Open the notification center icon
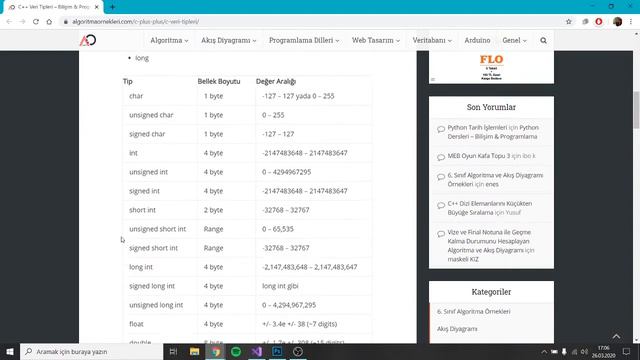Viewport: 640px width, 360px height. coord(627,351)
